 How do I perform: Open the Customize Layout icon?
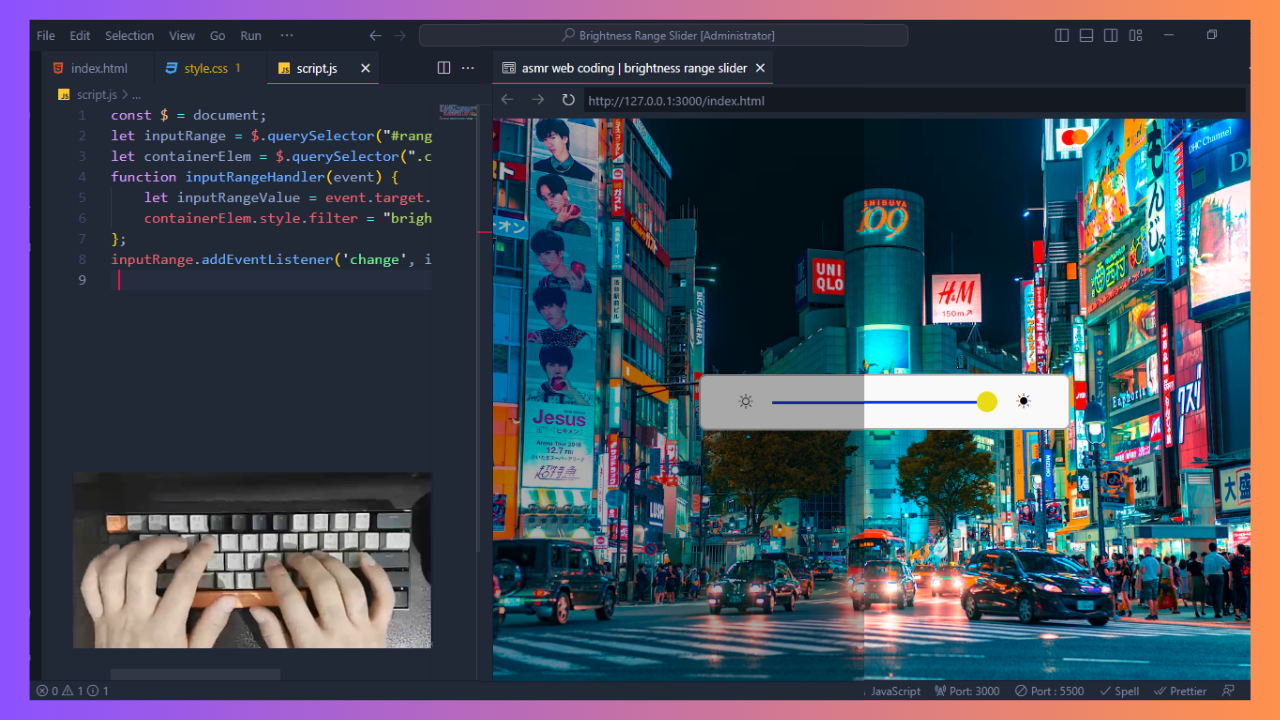(x=1135, y=34)
